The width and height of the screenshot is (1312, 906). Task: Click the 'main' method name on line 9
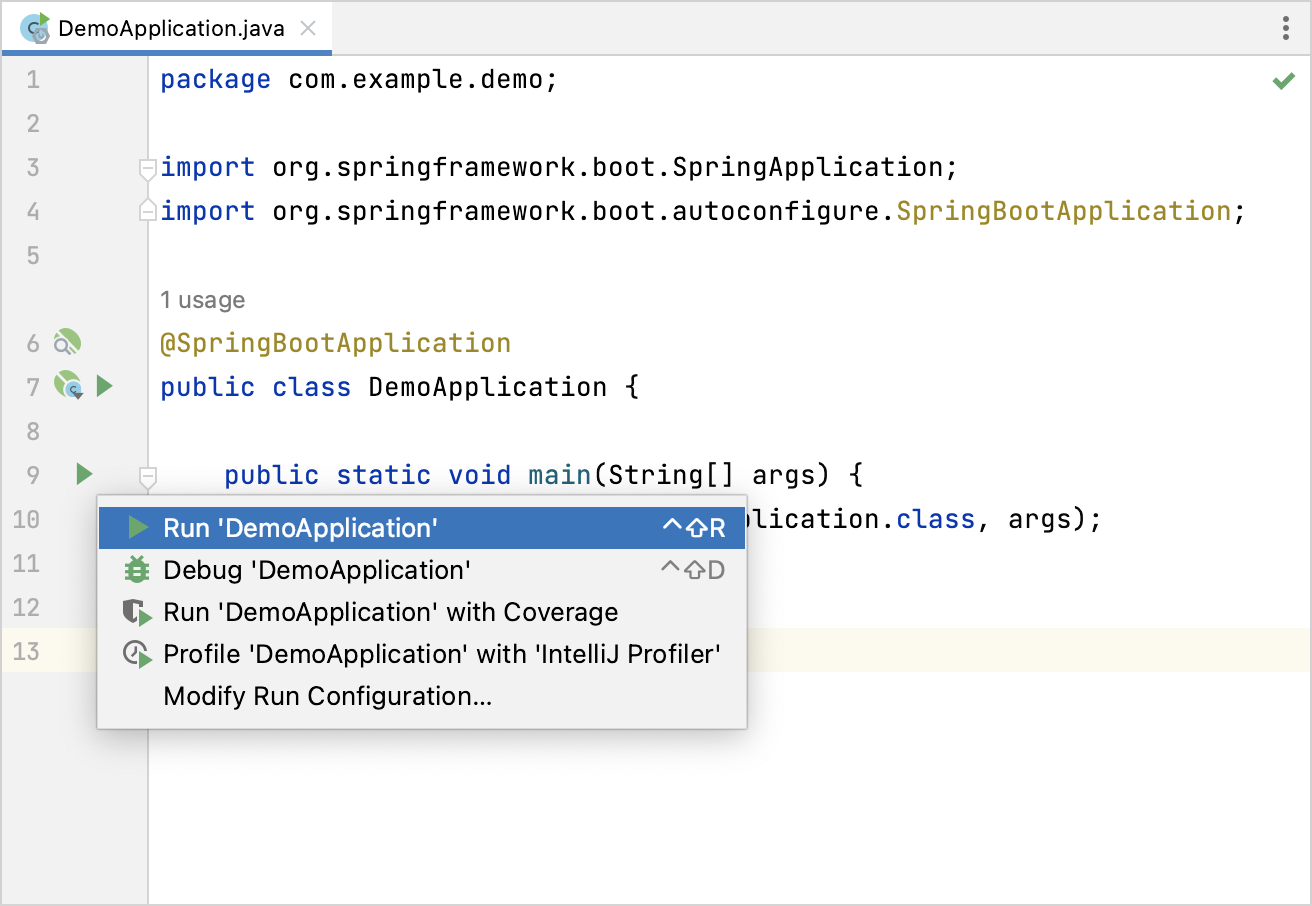tap(561, 475)
